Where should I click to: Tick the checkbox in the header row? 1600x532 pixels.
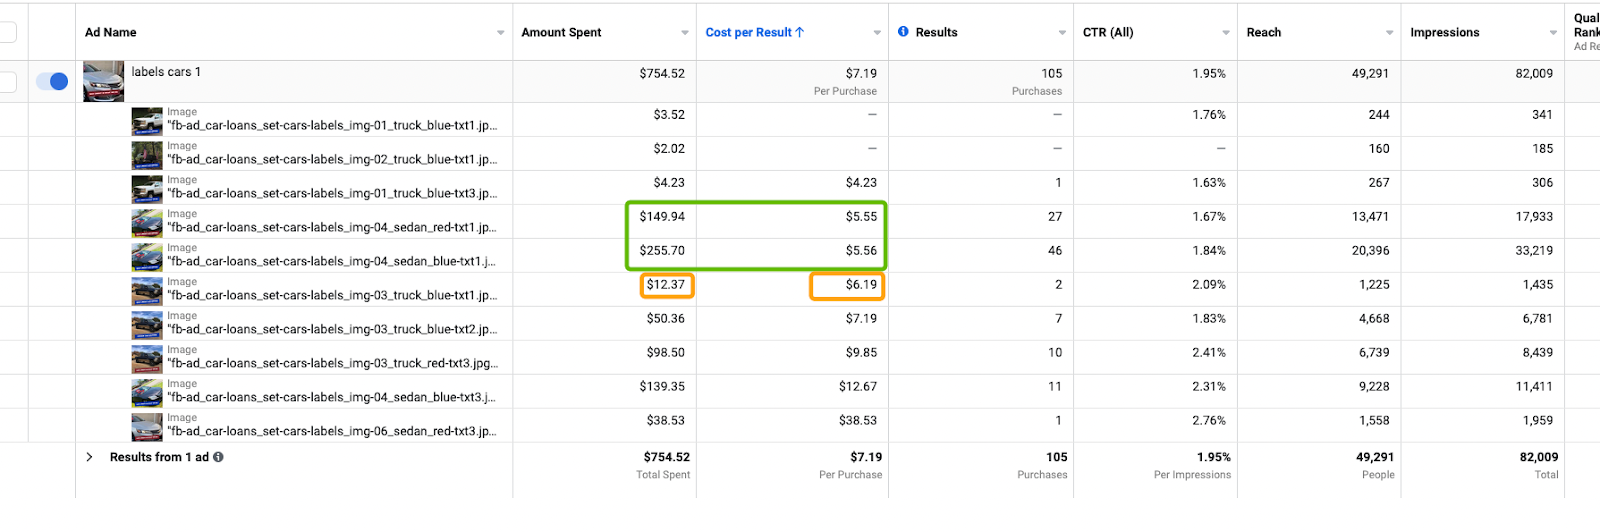click(x=7, y=32)
